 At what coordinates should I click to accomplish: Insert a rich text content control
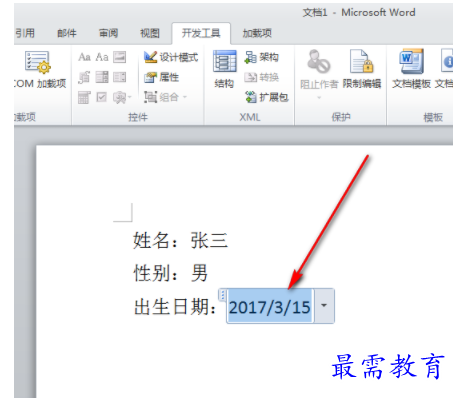click(84, 57)
